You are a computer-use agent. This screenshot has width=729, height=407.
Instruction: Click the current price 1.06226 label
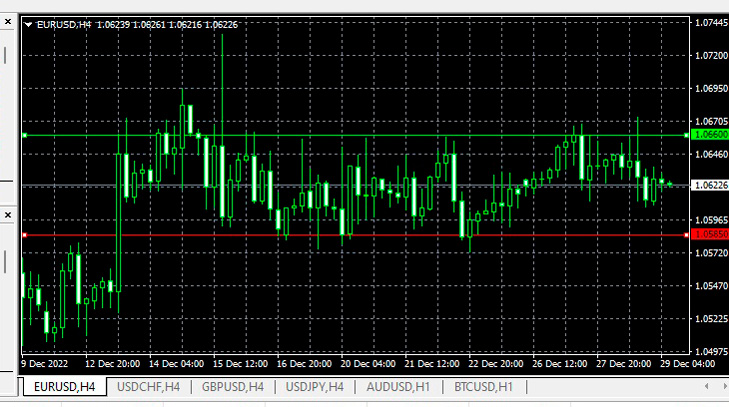click(710, 185)
